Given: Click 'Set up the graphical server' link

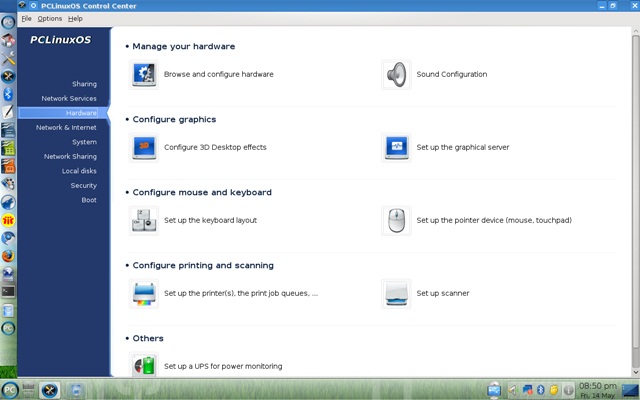Looking at the screenshot, I should coord(463,147).
